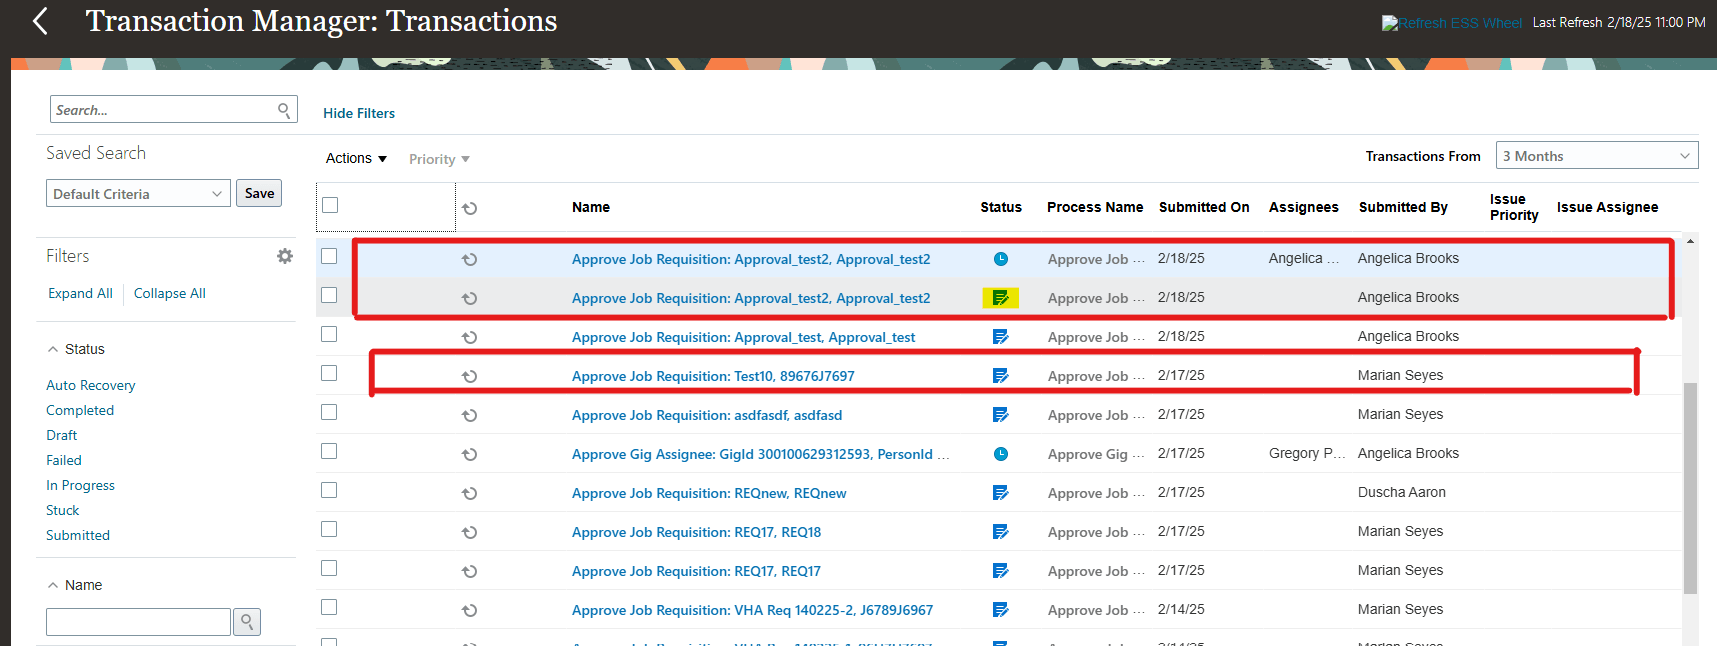Click Expand All filters link
This screenshot has width=1717, height=646.
[x=80, y=293]
